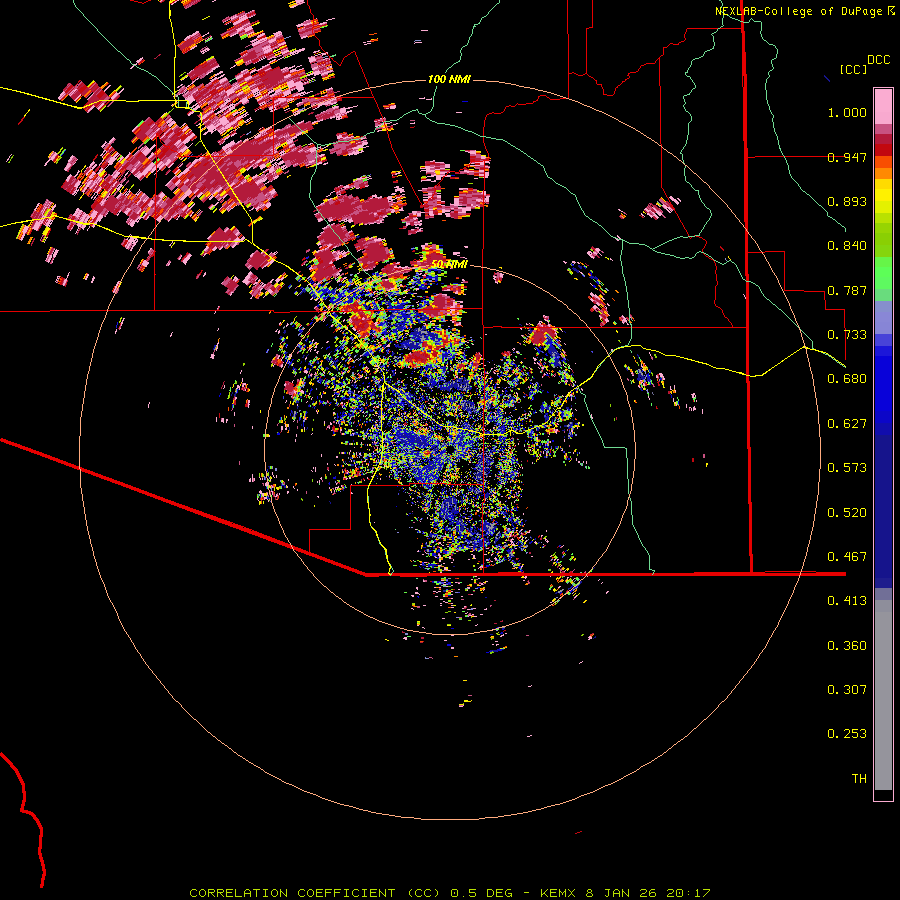Click the 0.840 legend value
This screenshot has width=900, height=900.
coord(847,246)
